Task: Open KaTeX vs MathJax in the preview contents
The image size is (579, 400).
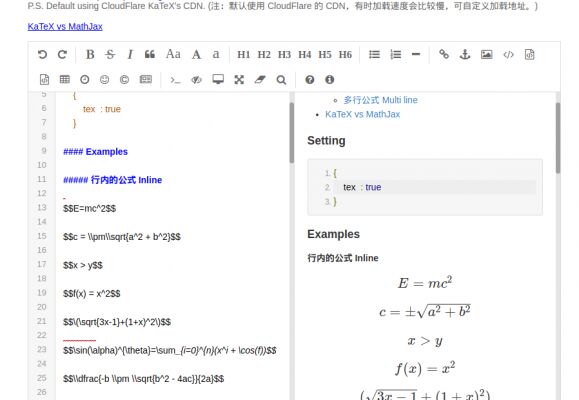Action: click(363, 114)
